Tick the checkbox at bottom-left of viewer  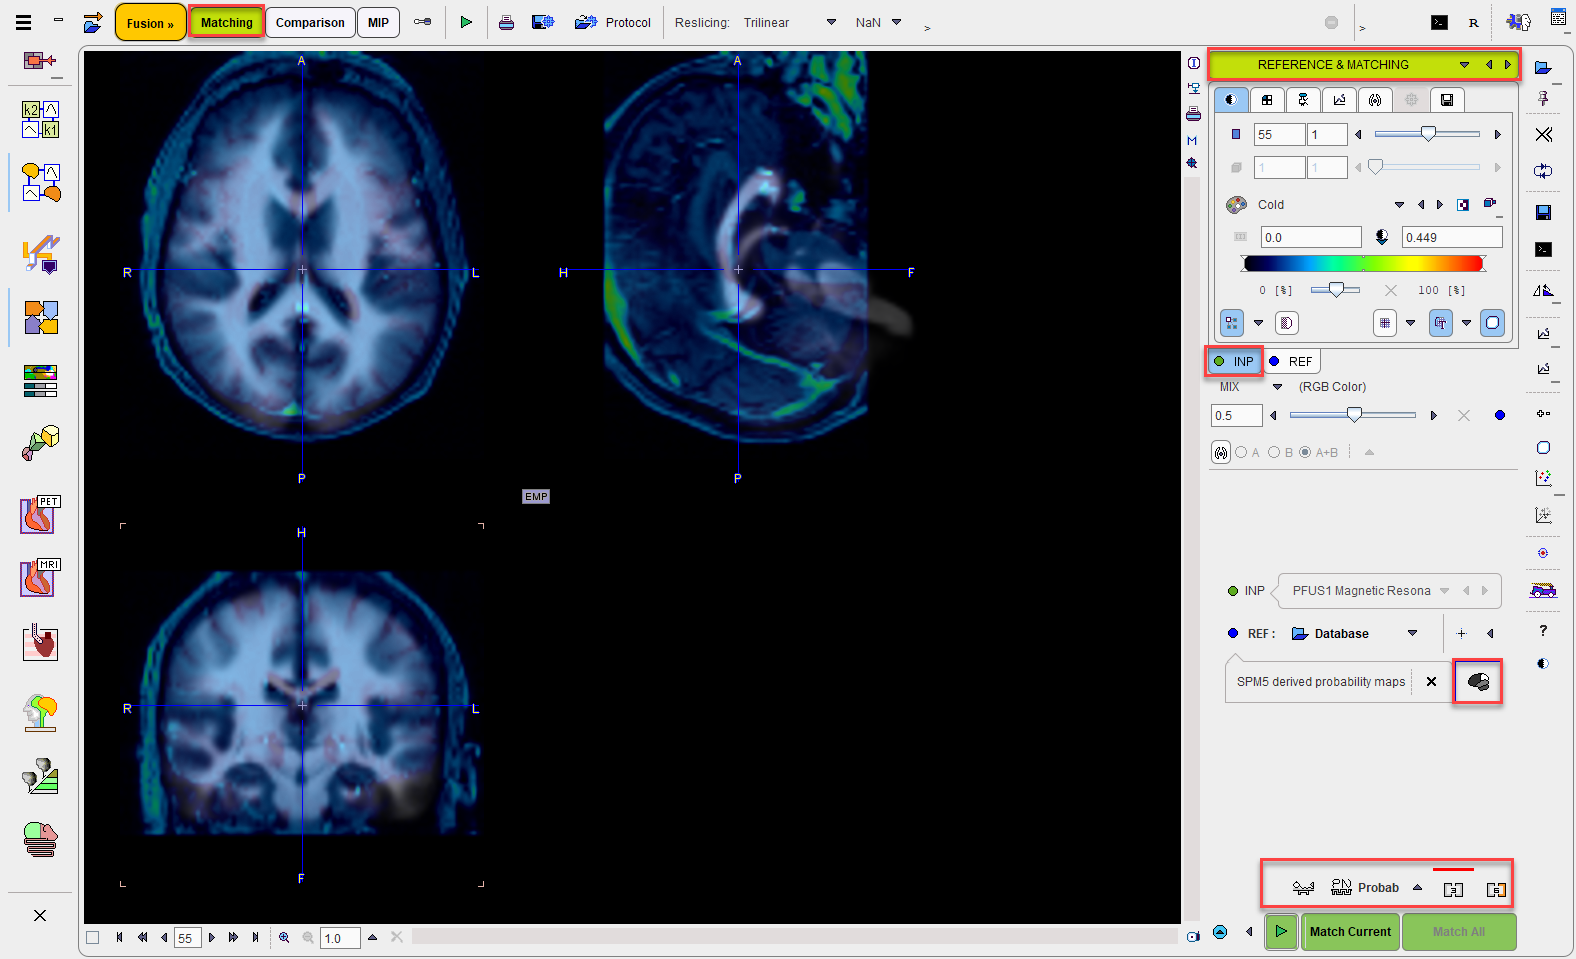click(93, 937)
